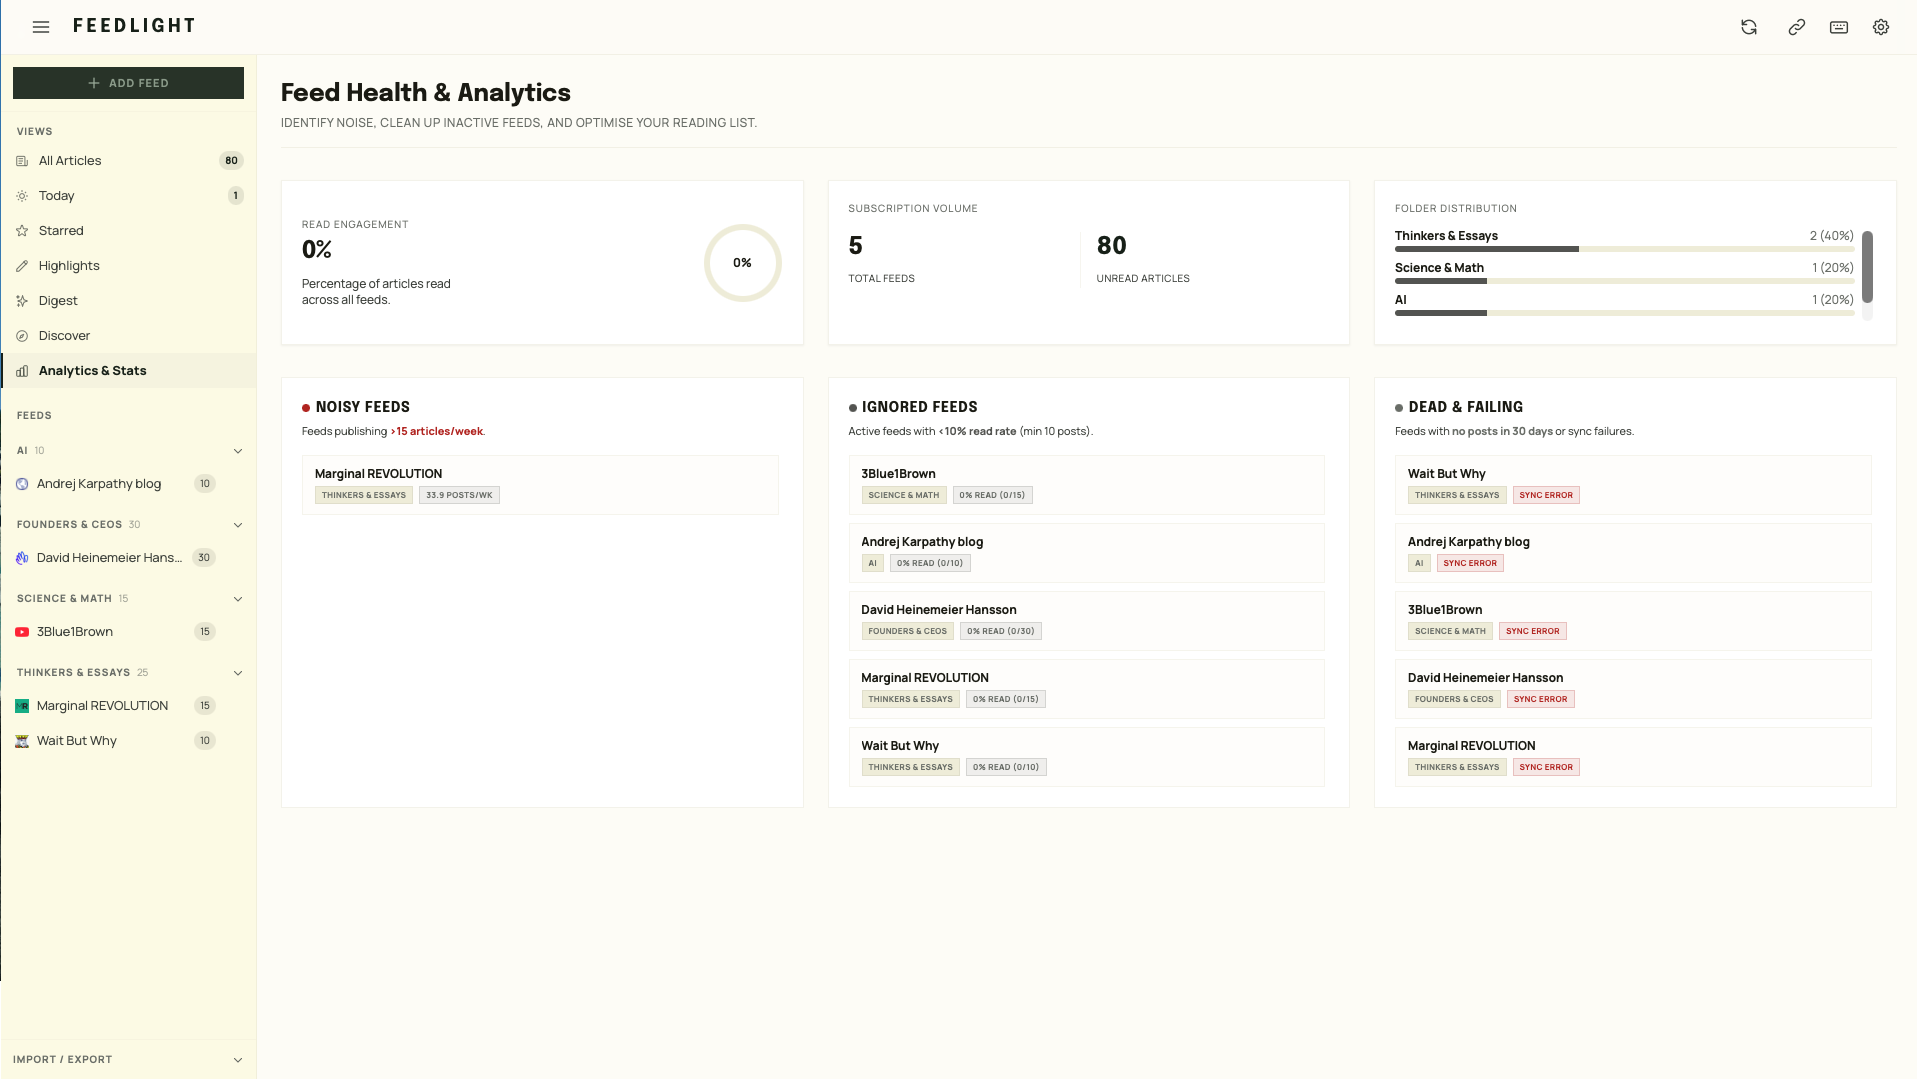Open the hamburger menu icon
Screen dimensions: 1917x1079
[x=41, y=27]
